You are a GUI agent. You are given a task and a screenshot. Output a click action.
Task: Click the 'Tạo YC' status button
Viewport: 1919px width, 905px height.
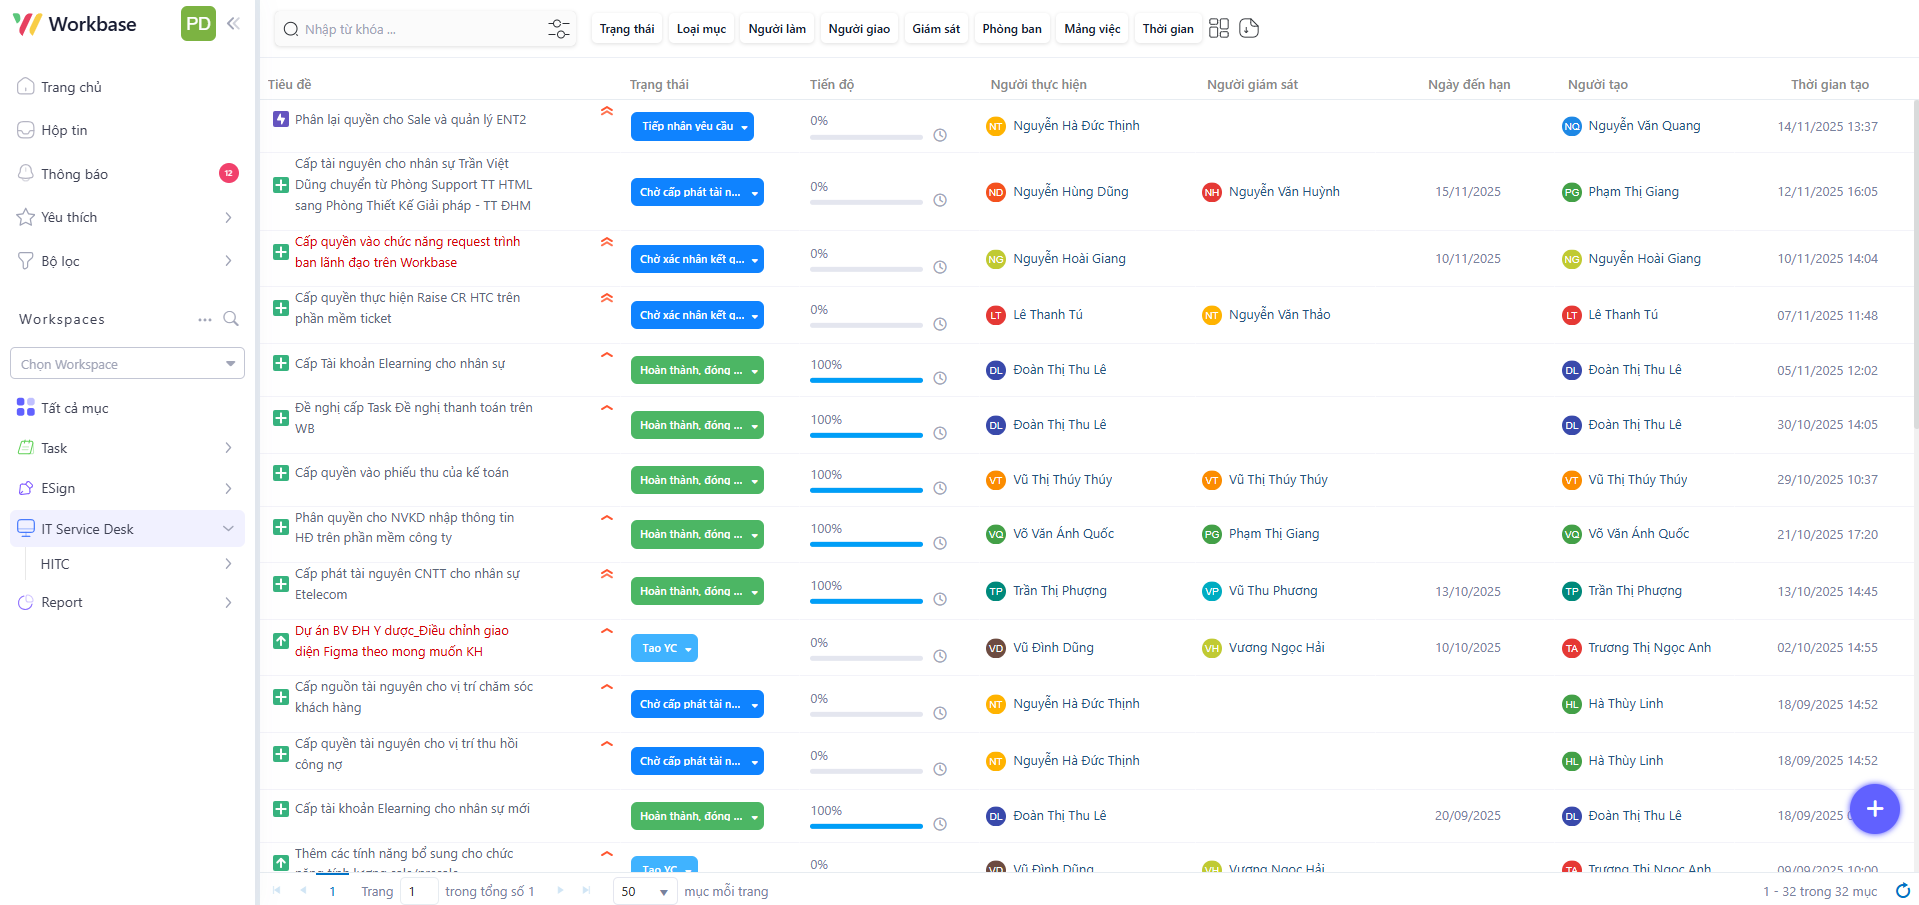(x=663, y=648)
